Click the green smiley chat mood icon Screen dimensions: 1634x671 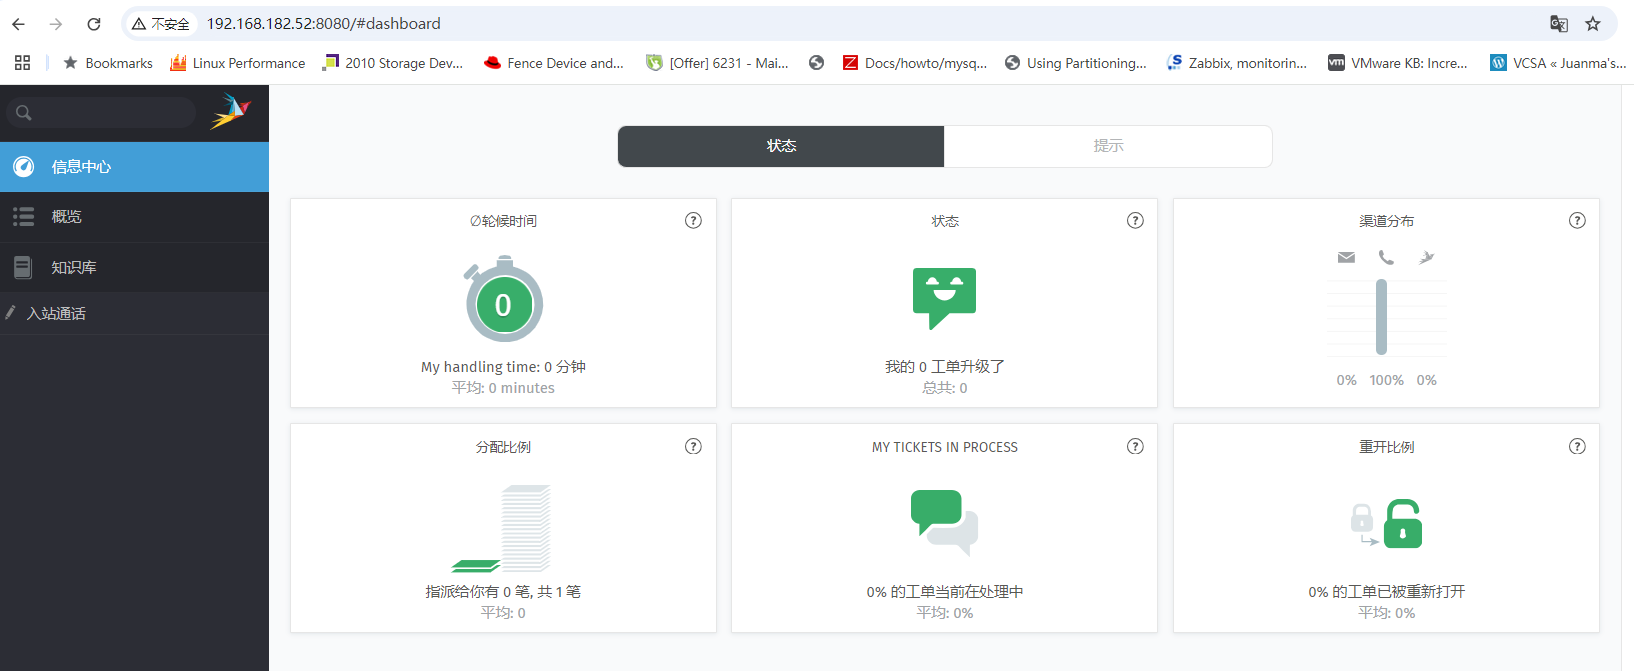[x=944, y=298]
